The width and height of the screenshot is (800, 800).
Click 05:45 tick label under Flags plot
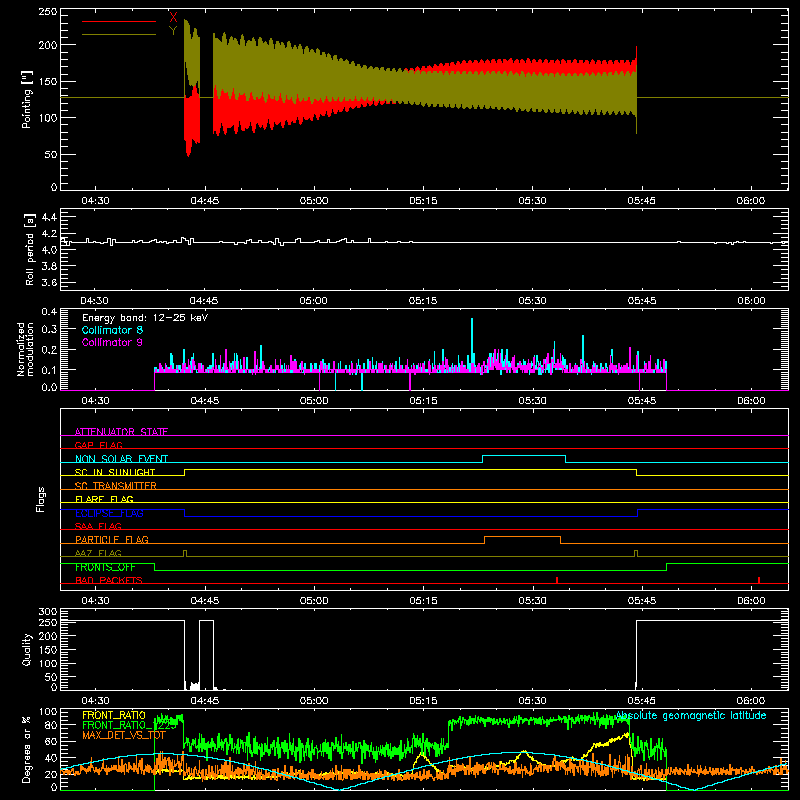pyautogui.click(x=642, y=601)
